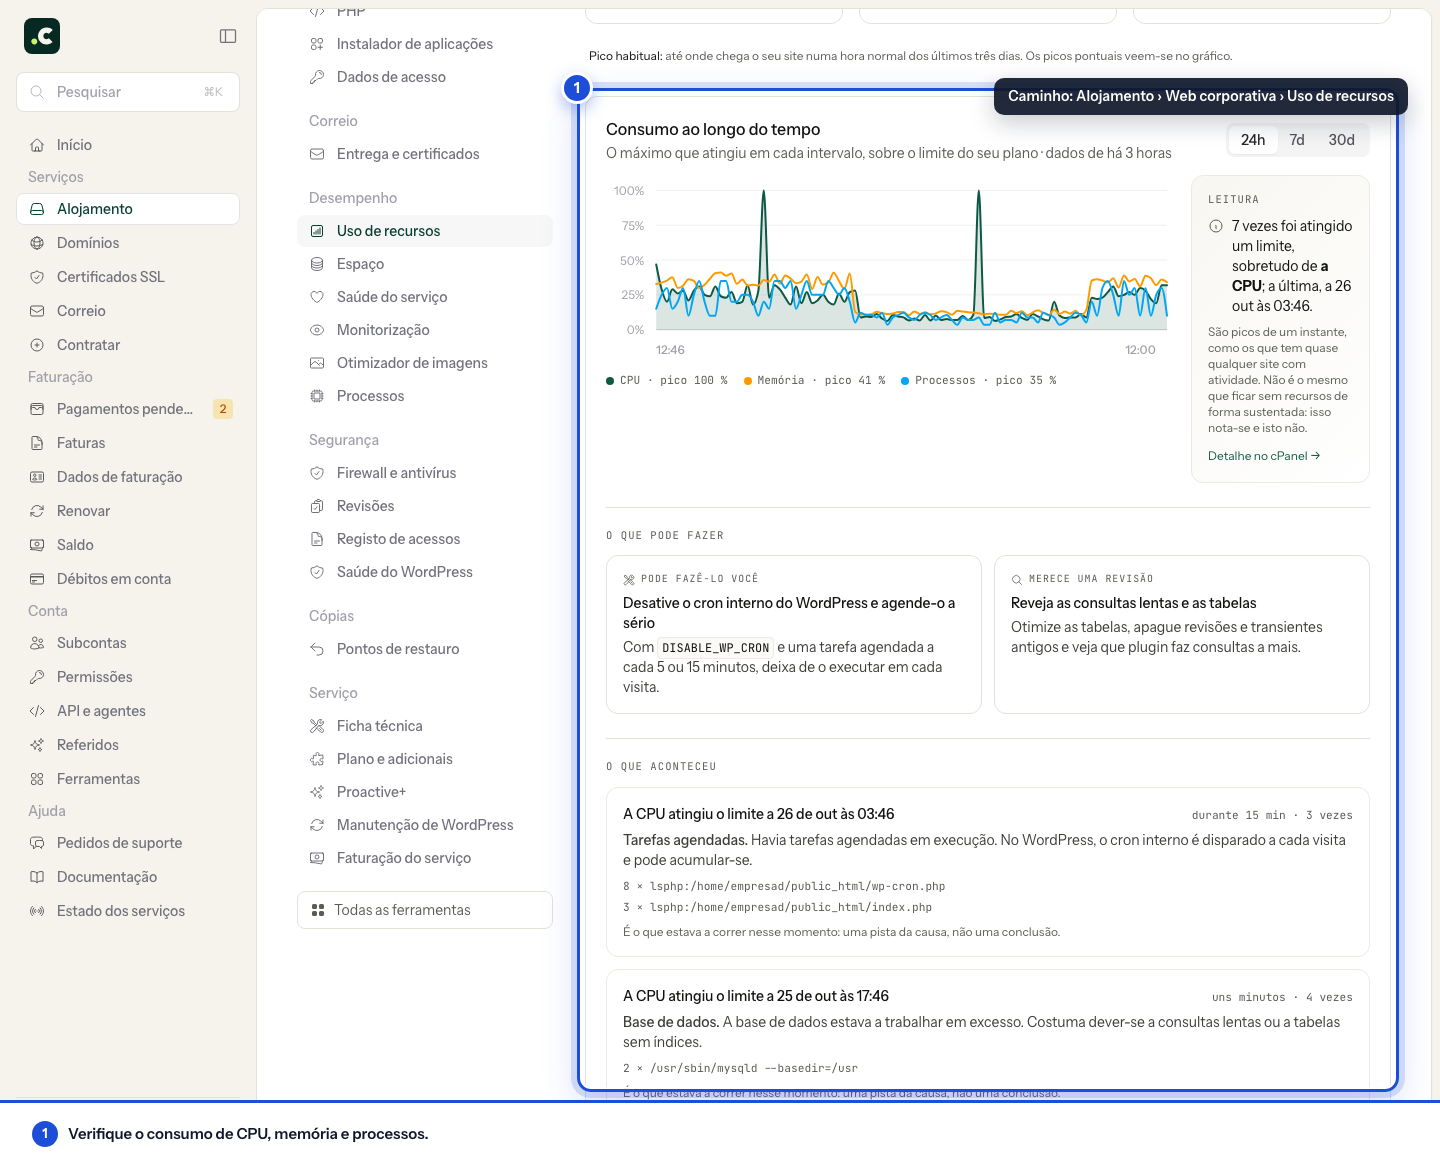Click the Saúde do serviço heart icon

tap(317, 297)
